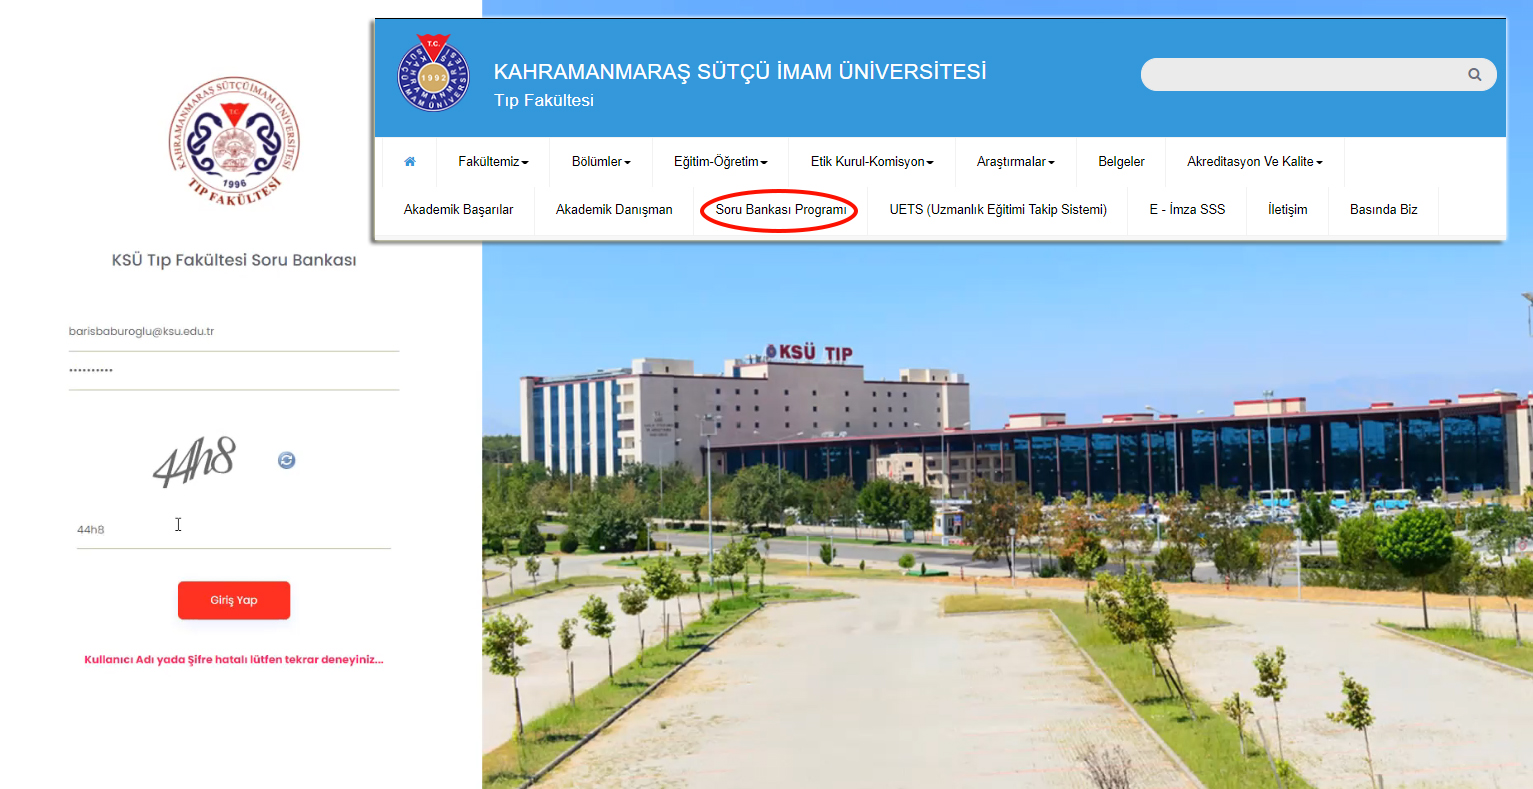Select Soru Bankası Programı menu item

click(780, 210)
